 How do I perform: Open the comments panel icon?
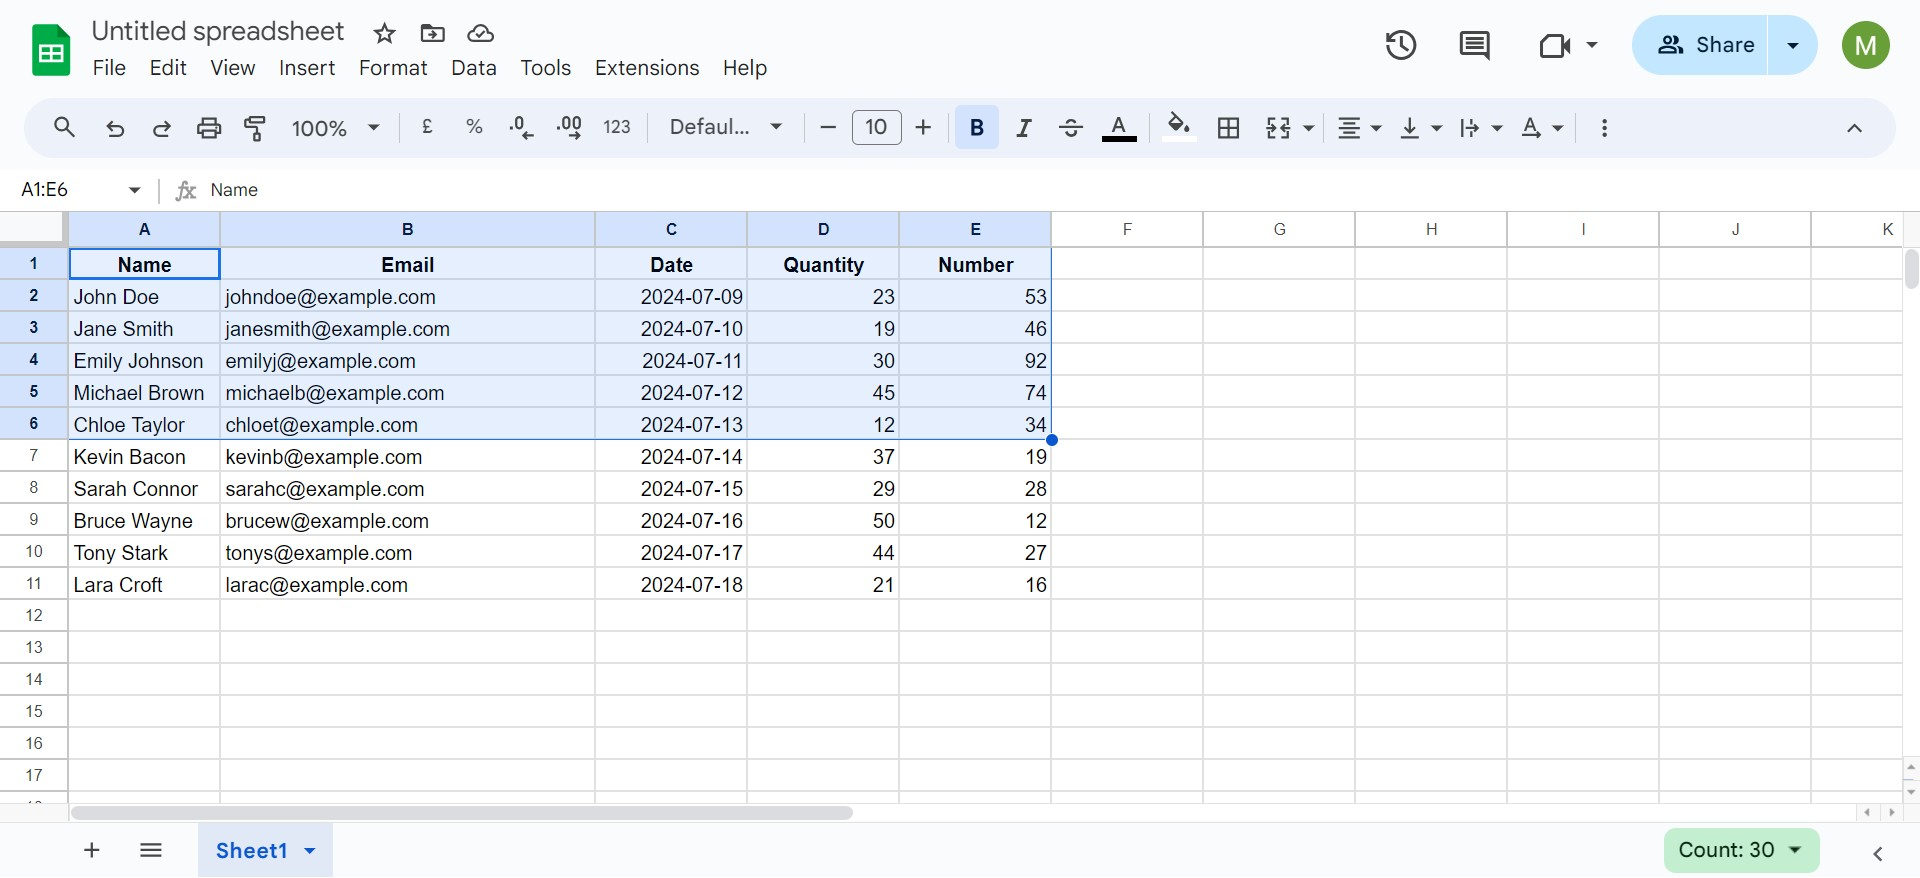(x=1474, y=45)
